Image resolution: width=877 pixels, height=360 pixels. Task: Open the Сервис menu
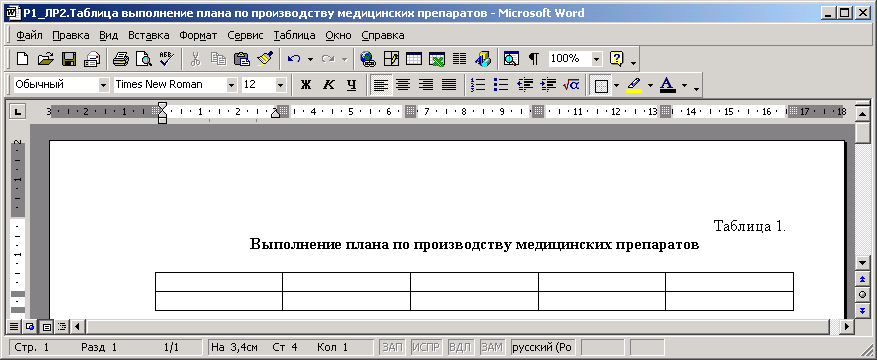(x=245, y=35)
